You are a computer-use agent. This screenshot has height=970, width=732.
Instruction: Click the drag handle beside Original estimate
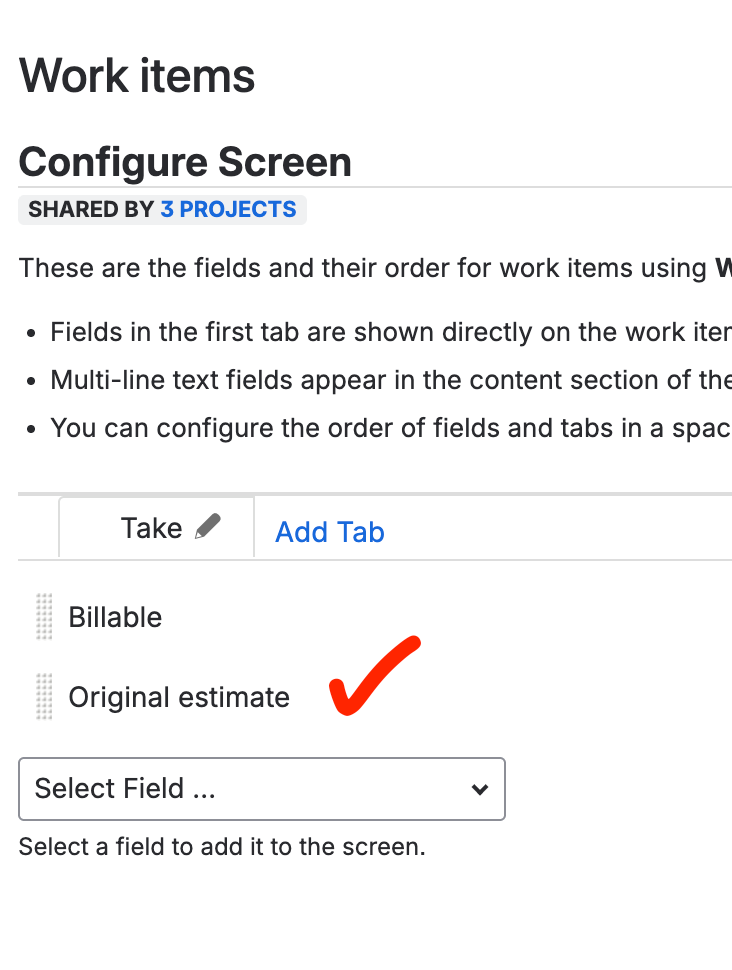pyautogui.click(x=44, y=696)
